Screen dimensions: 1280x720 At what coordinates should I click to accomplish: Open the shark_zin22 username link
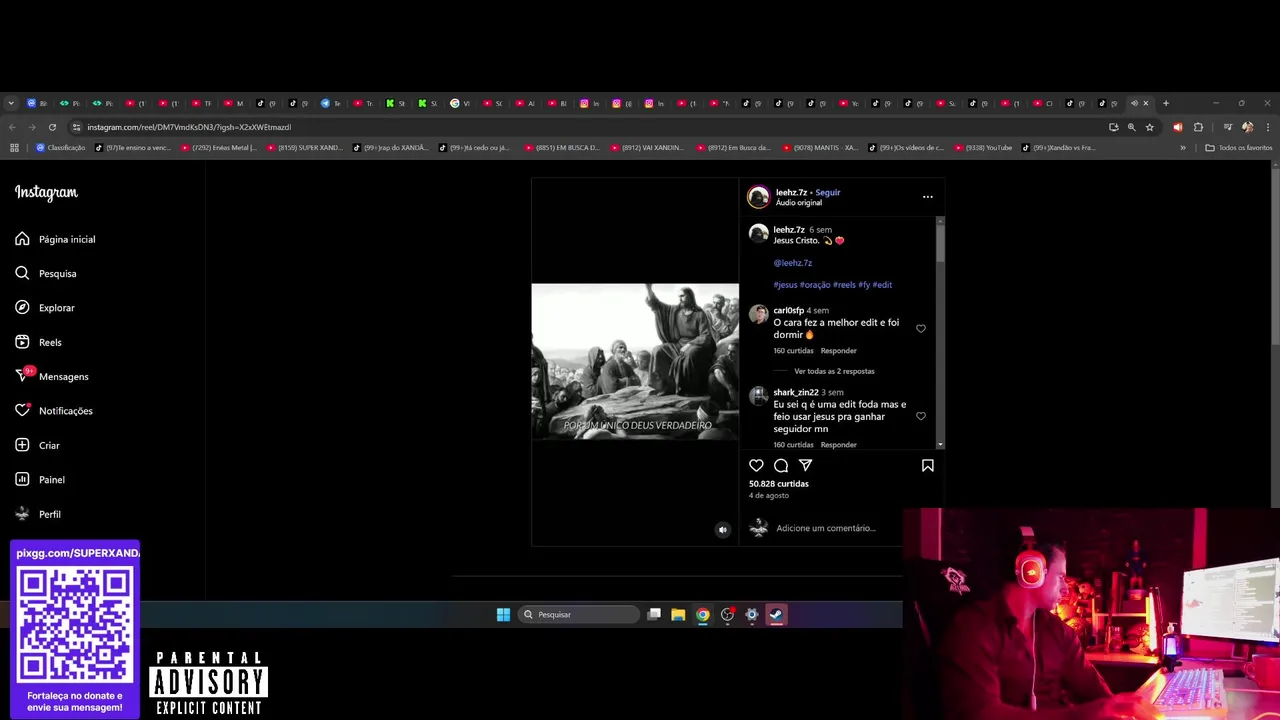click(x=796, y=392)
